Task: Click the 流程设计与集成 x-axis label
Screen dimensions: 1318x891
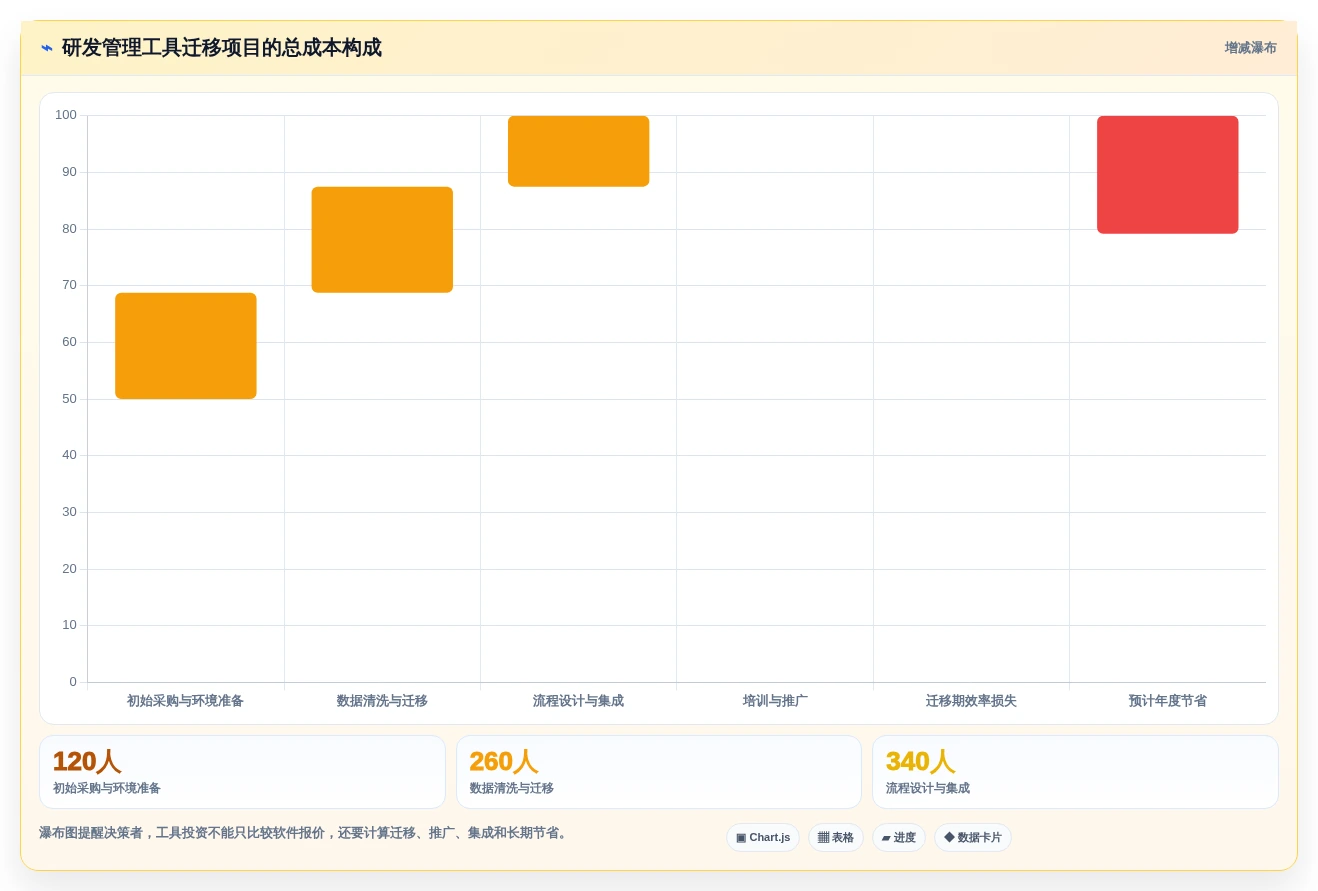Action: (578, 701)
